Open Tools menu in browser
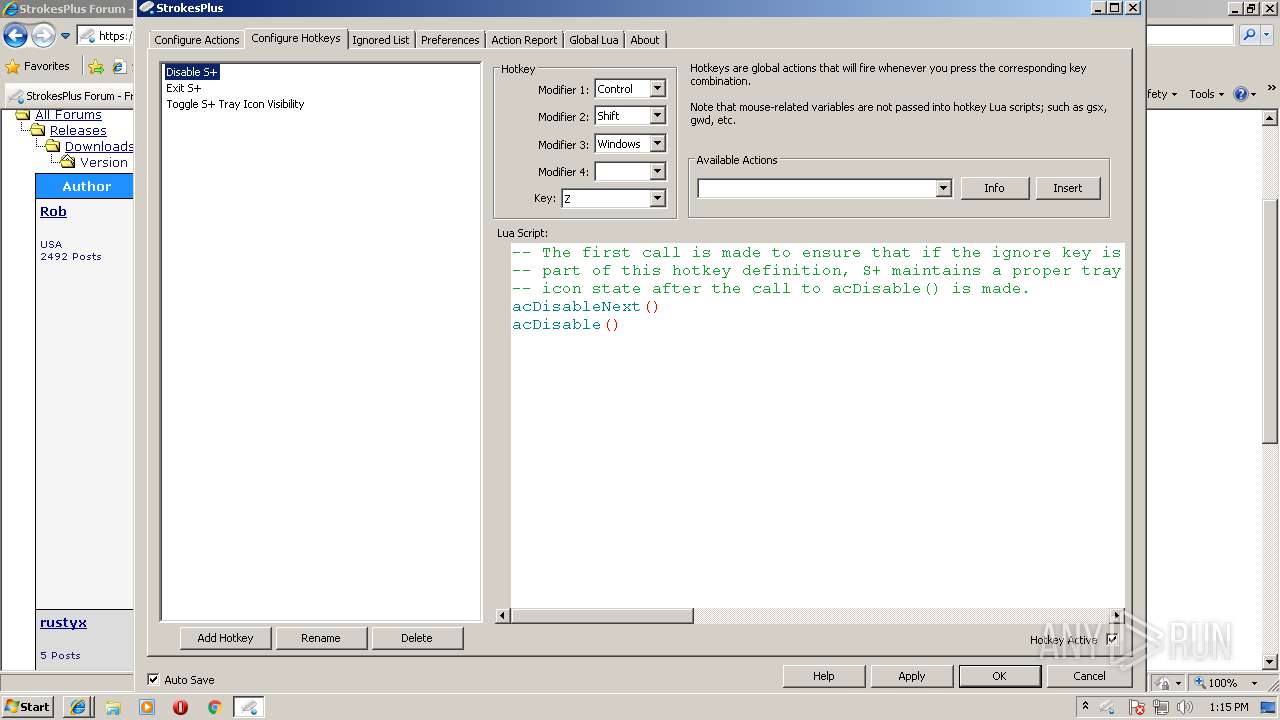The height and width of the screenshot is (720, 1280). tap(1206, 94)
